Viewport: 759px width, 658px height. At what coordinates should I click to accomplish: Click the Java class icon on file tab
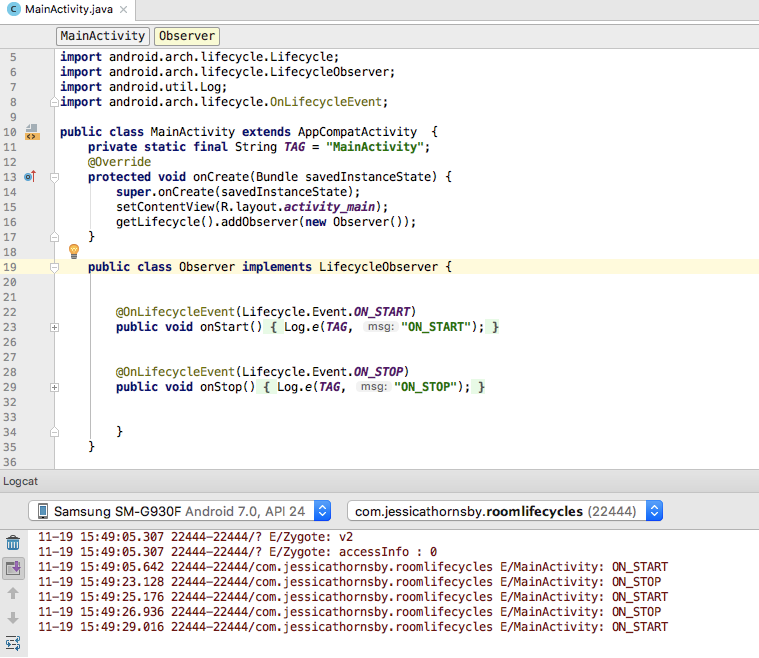12,10
